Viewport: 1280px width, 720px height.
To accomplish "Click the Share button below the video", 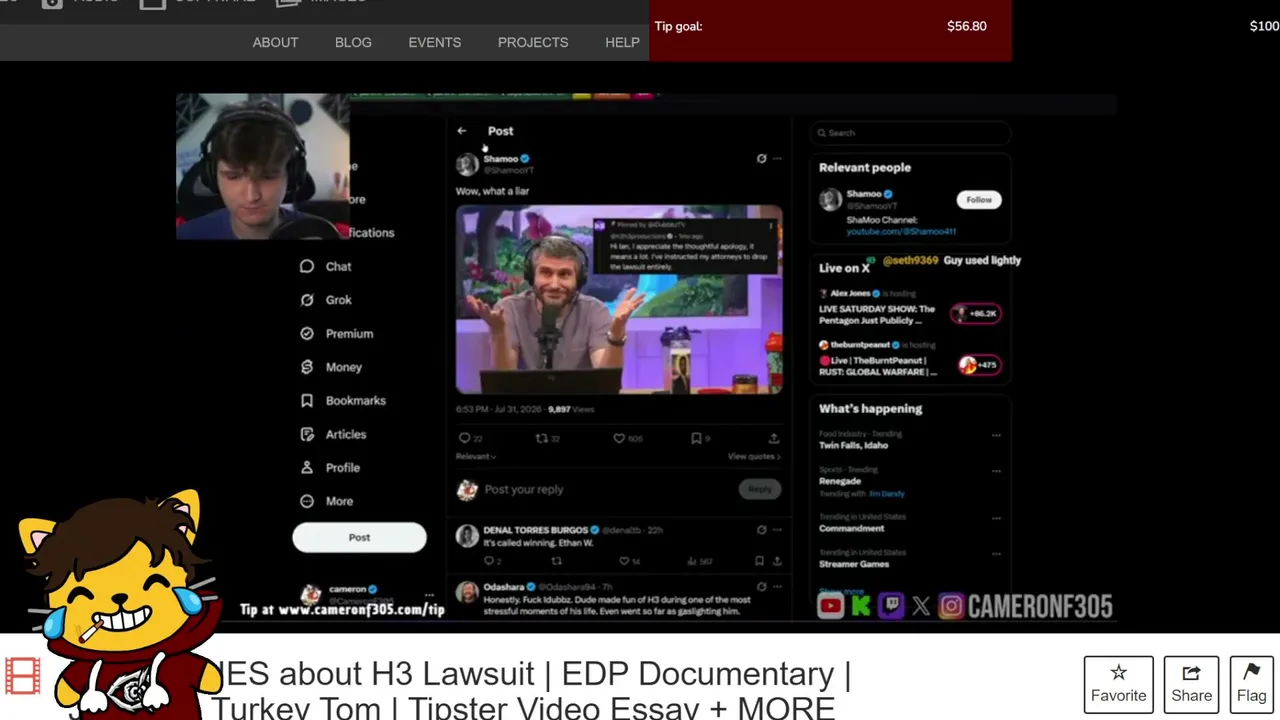I will [1191, 684].
